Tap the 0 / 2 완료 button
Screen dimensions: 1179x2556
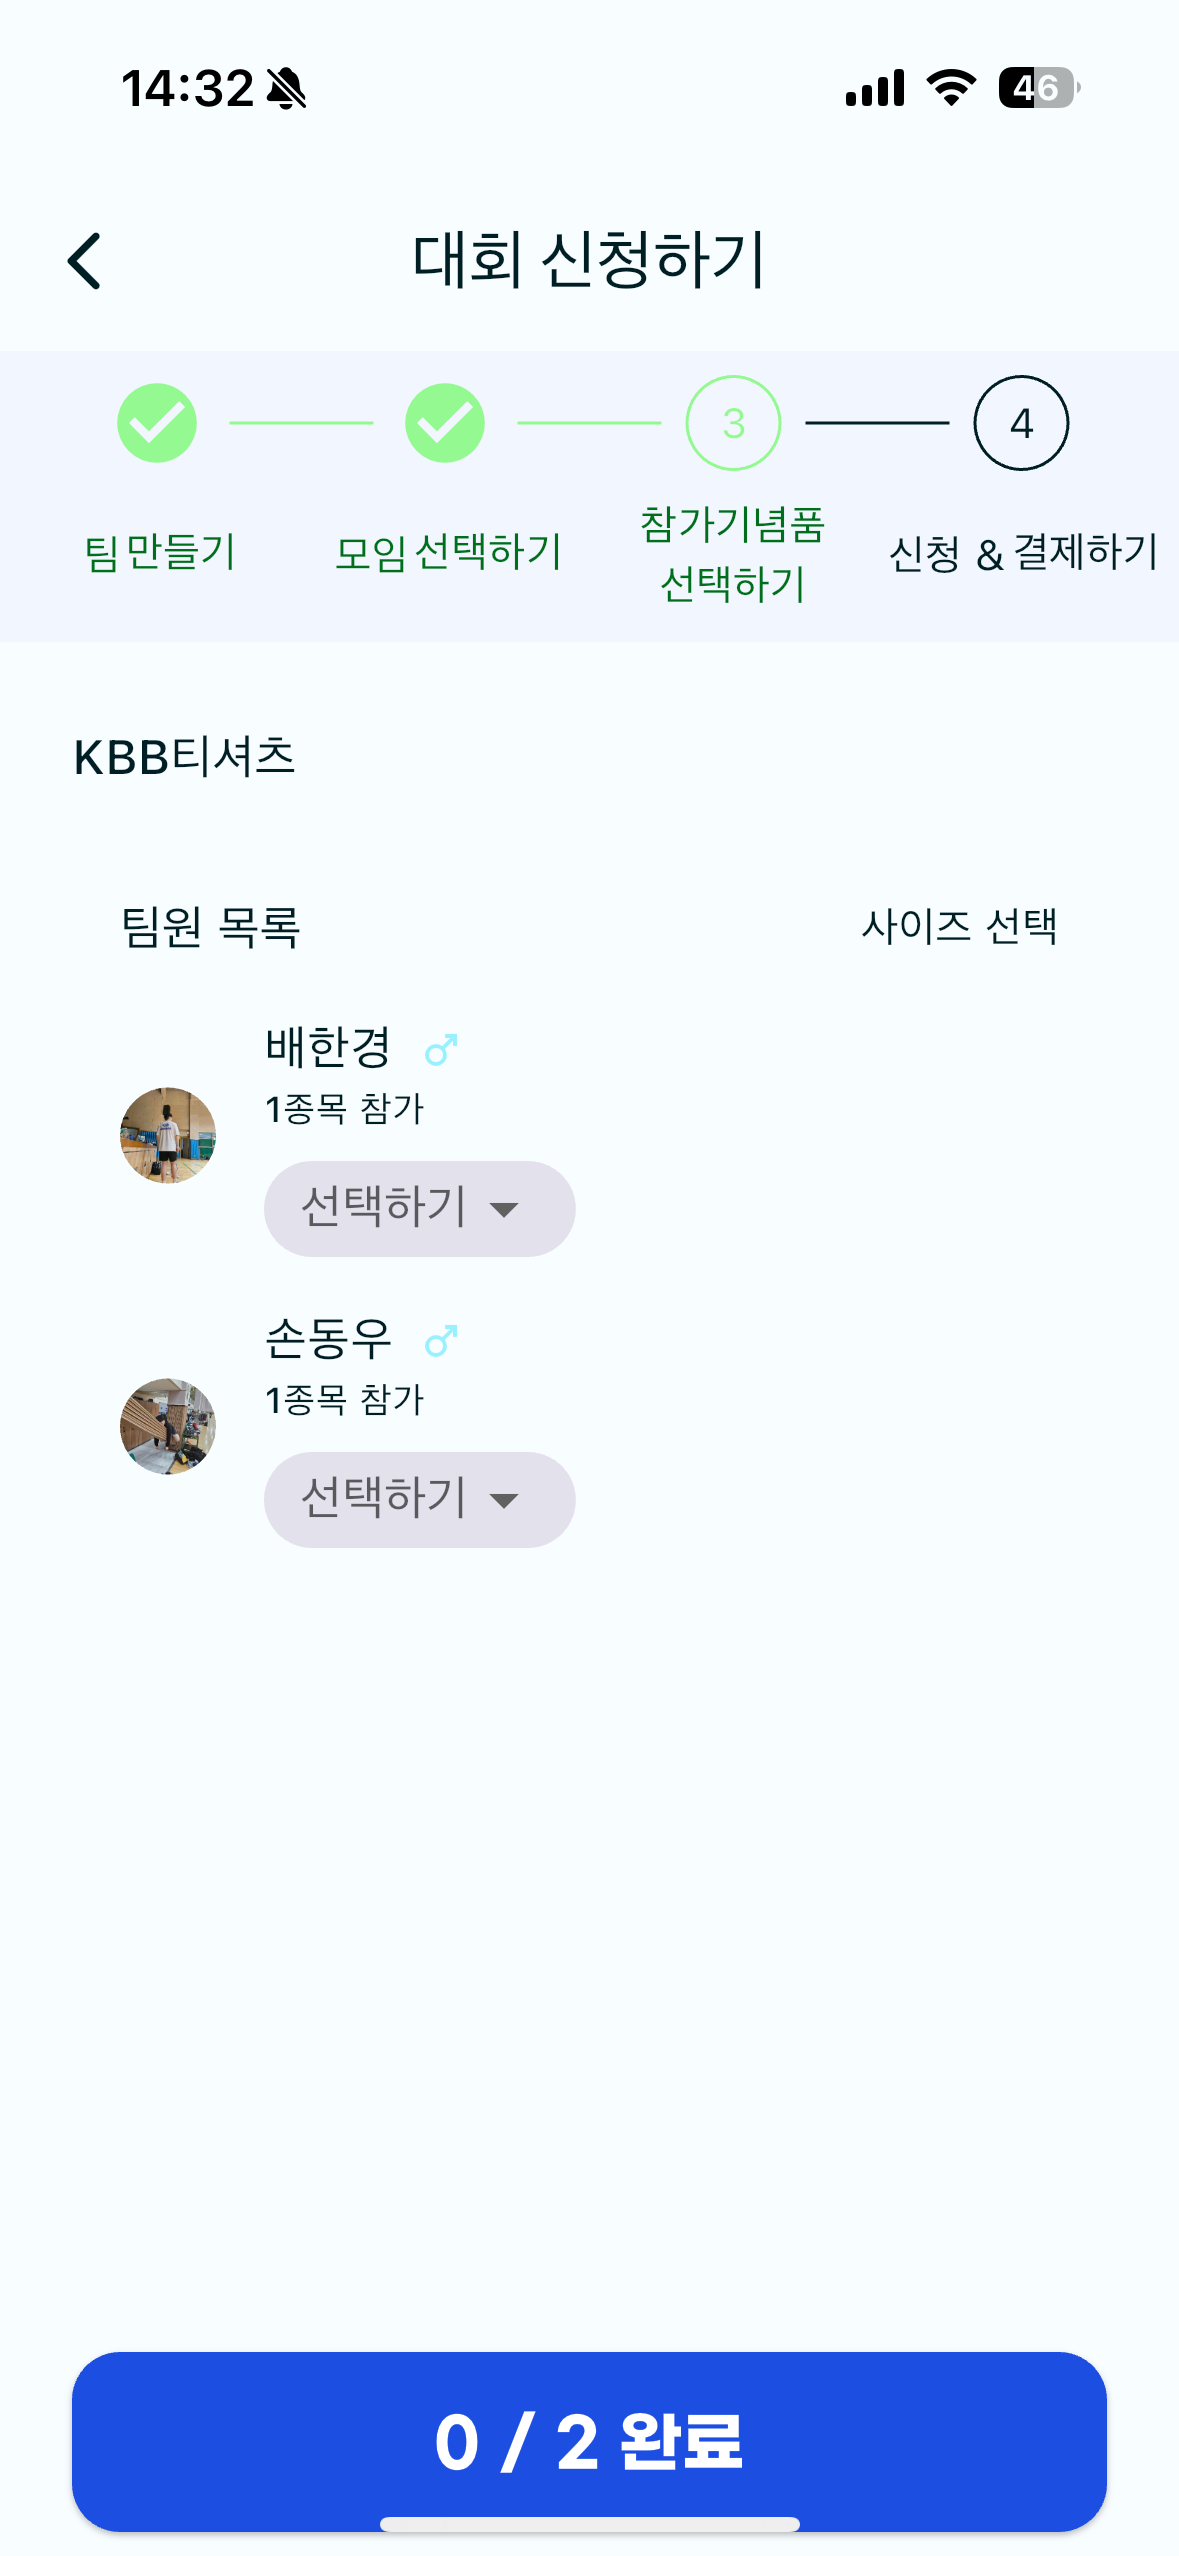(589, 2441)
